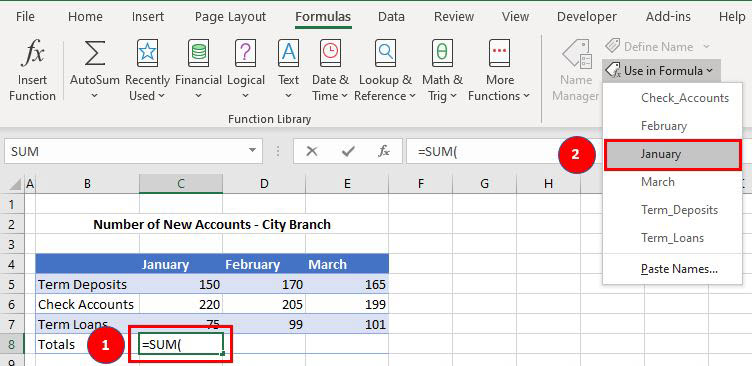
Task: Open Date & Time functions icon
Action: (330, 53)
